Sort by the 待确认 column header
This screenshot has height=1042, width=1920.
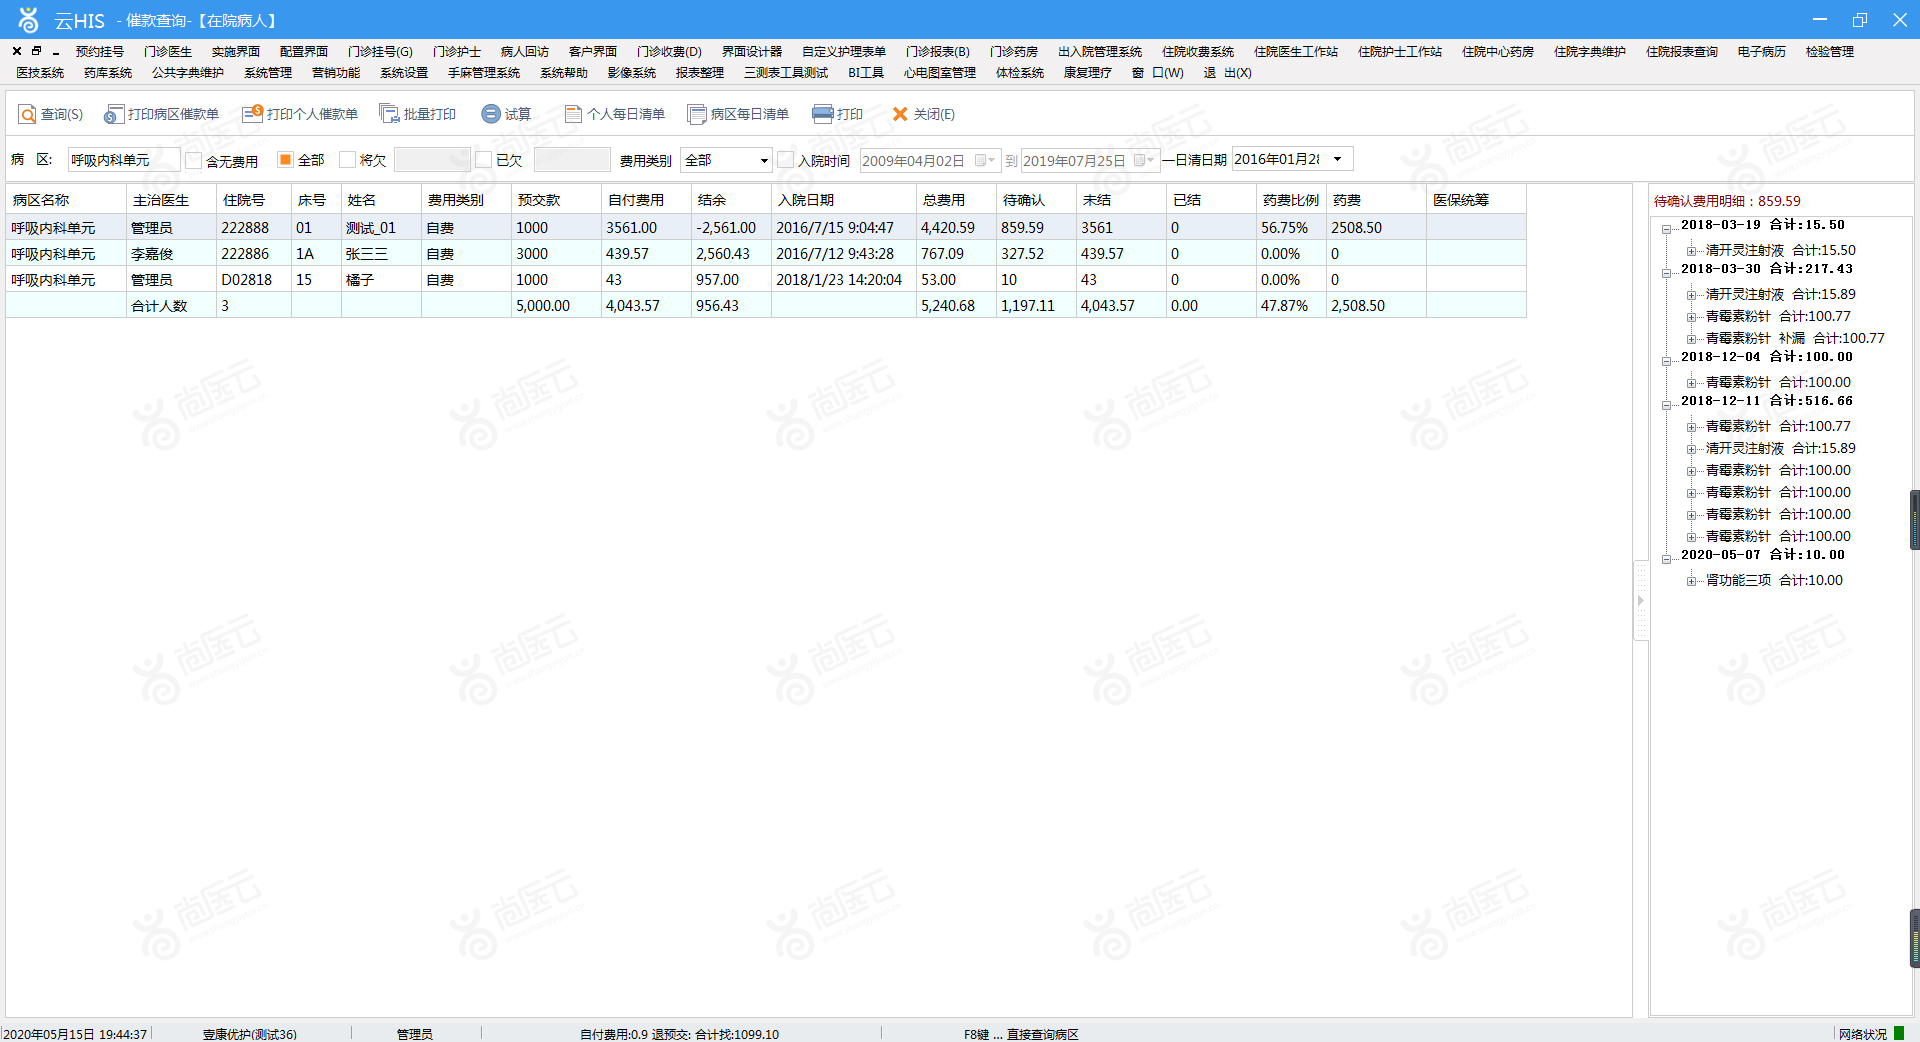tap(1036, 200)
